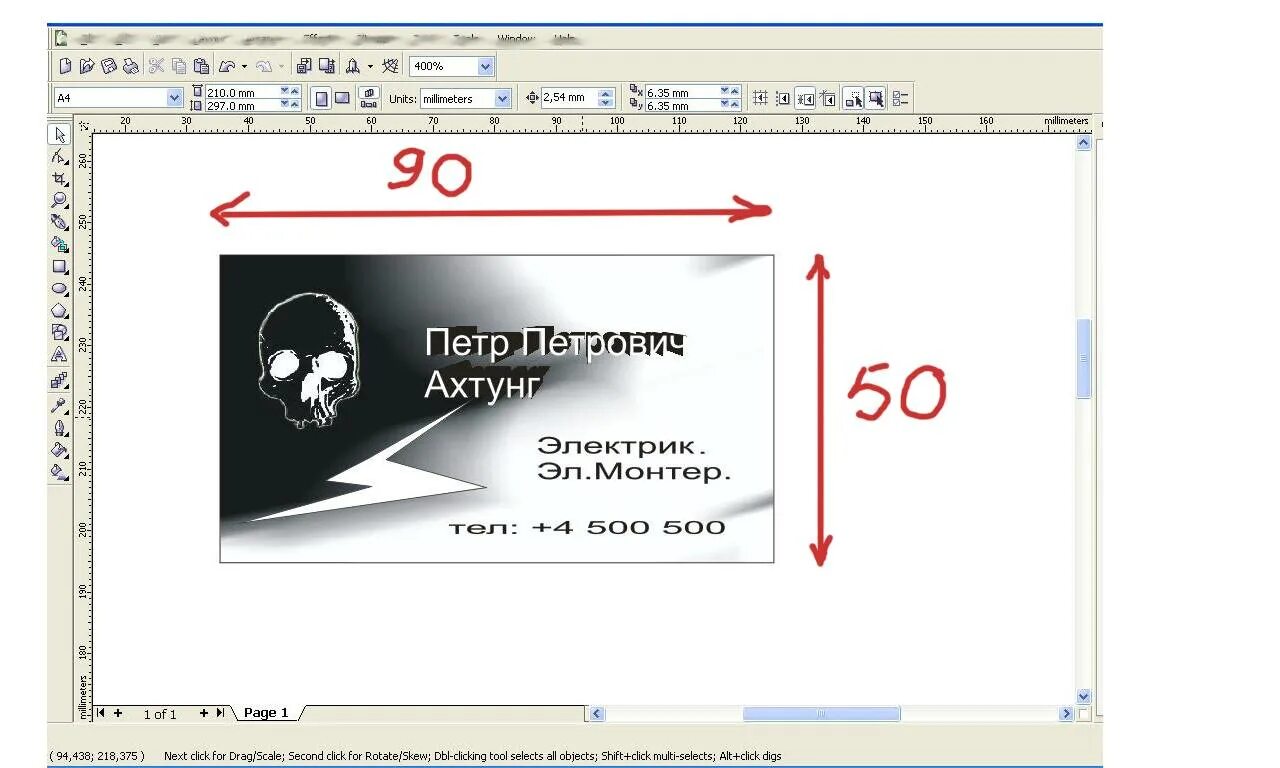Viewport: 1280px width, 768px height.
Task: Select the Ellipse tool
Action: click(60, 289)
